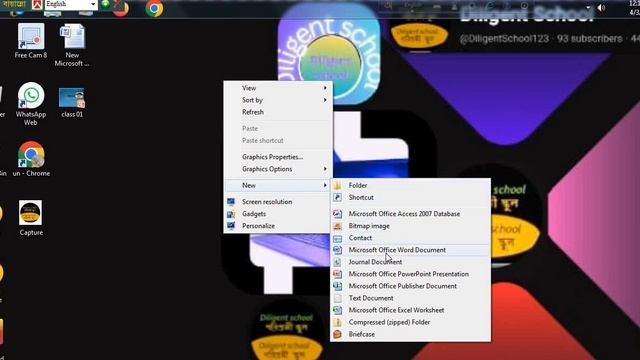
Task: Select Graphics Options menu entry
Action: click(x=278, y=169)
